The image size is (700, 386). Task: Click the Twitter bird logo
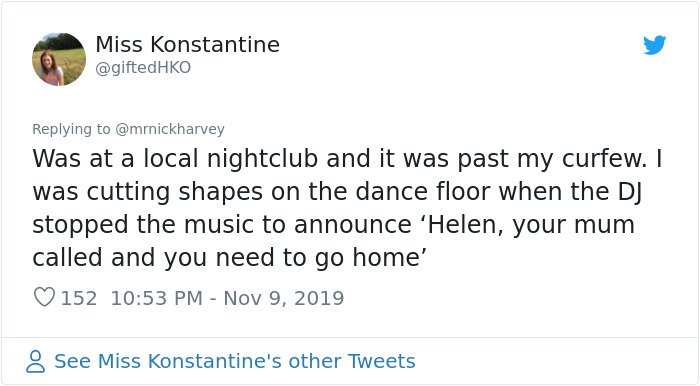click(x=654, y=45)
